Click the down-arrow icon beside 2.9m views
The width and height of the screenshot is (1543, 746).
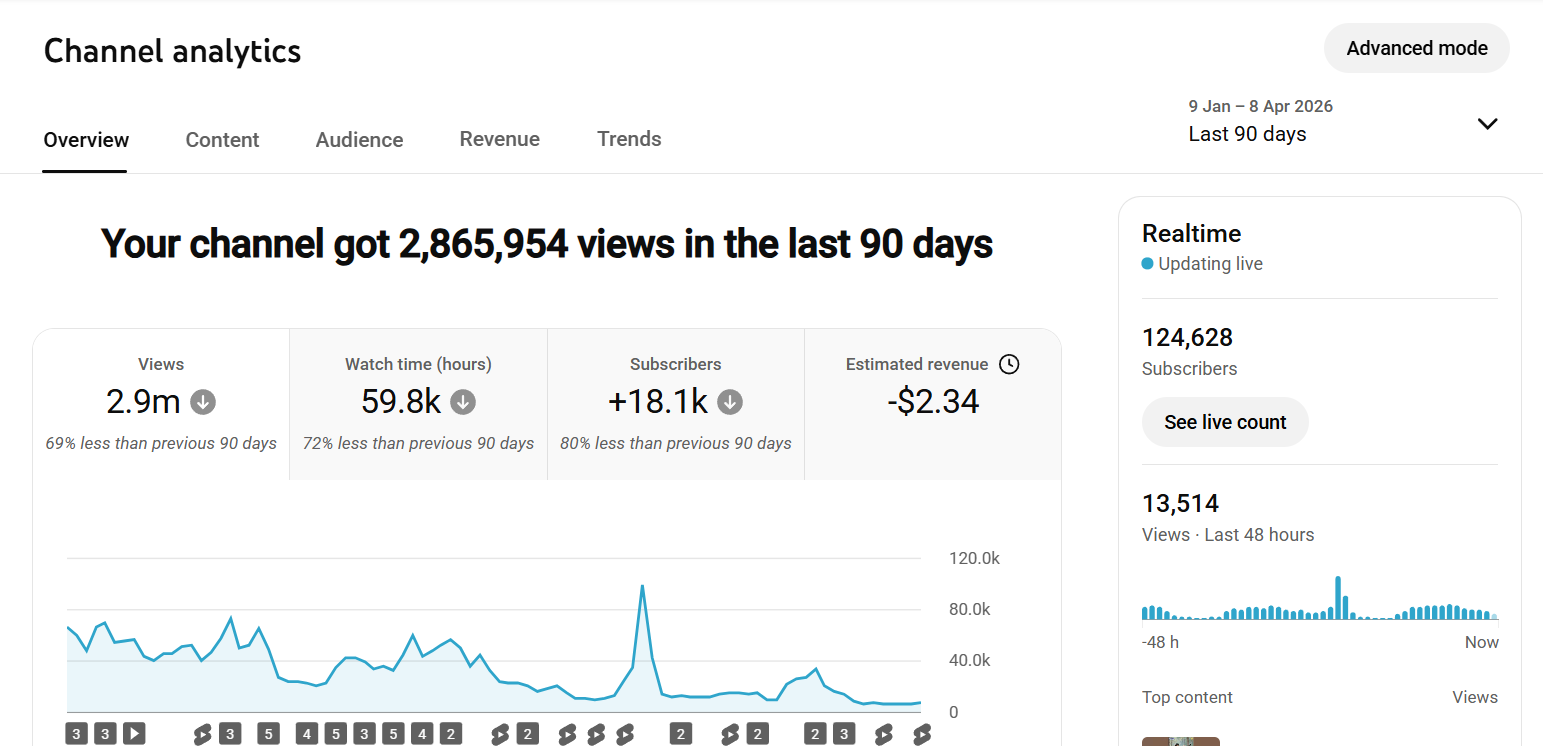203,402
